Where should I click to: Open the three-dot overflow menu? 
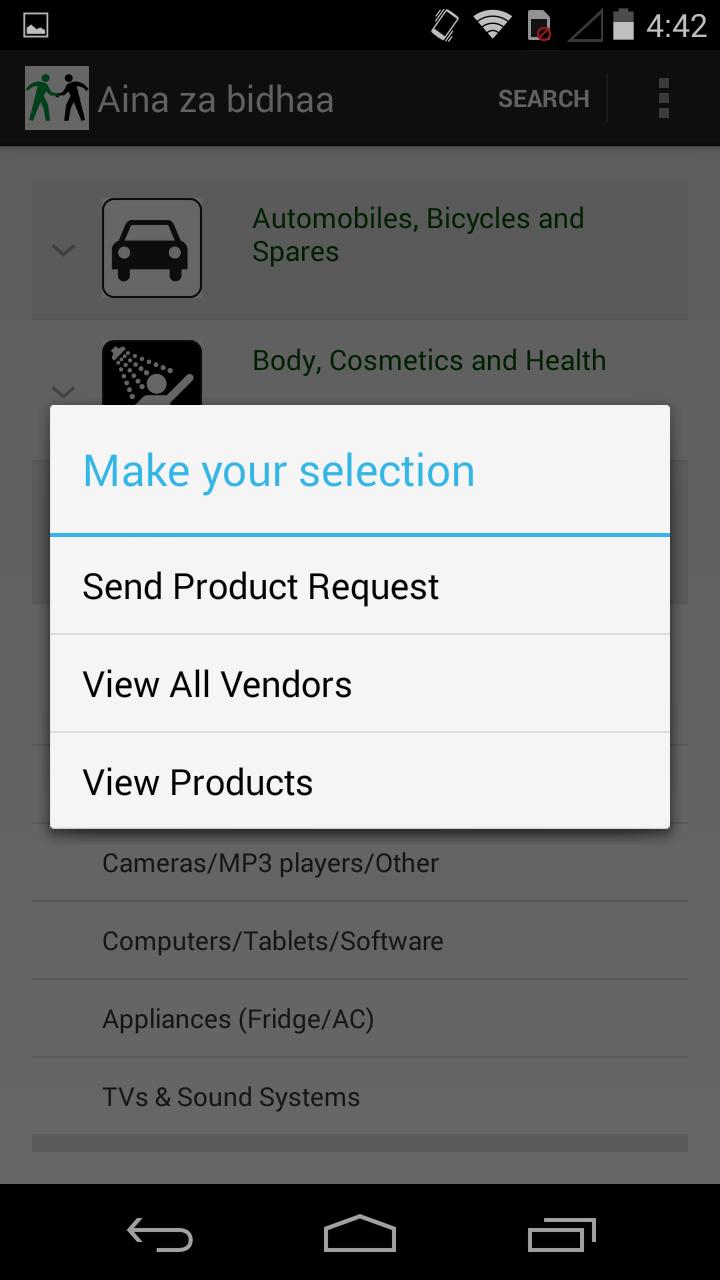pyautogui.click(x=664, y=99)
